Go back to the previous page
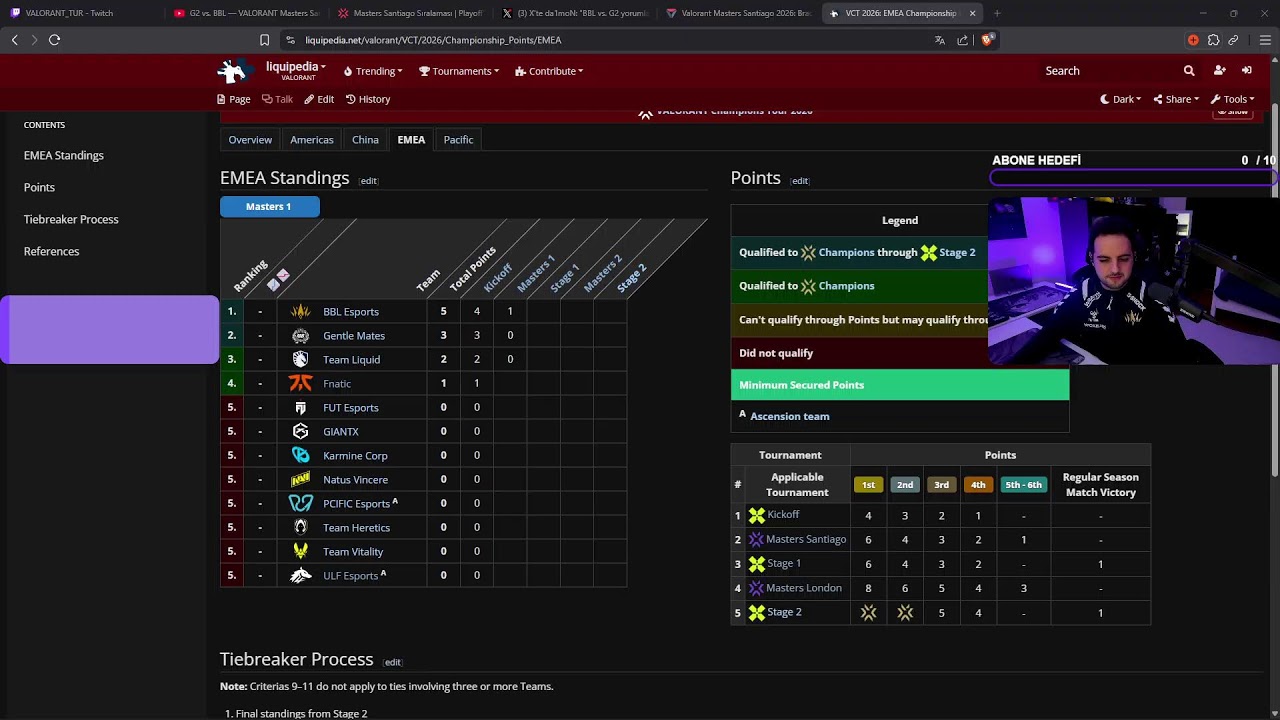Image resolution: width=1280 pixels, height=720 pixels. click(x=14, y=40)
